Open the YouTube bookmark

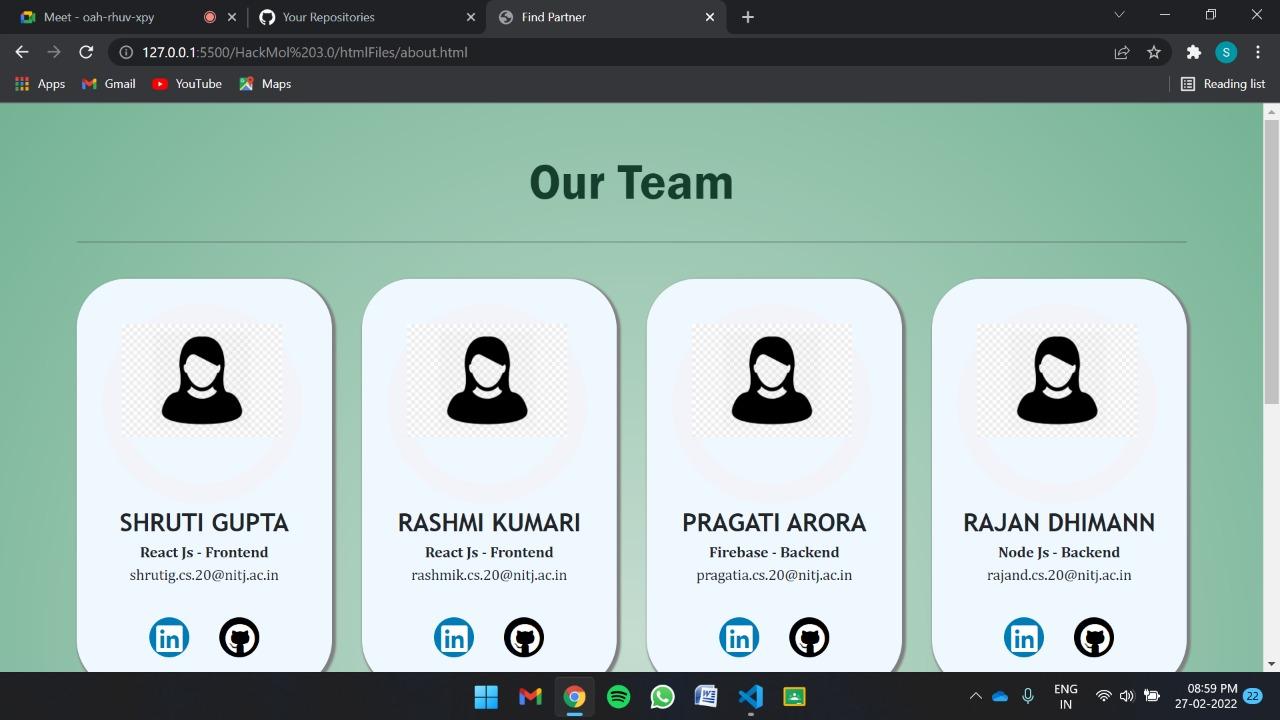point(187,84)
